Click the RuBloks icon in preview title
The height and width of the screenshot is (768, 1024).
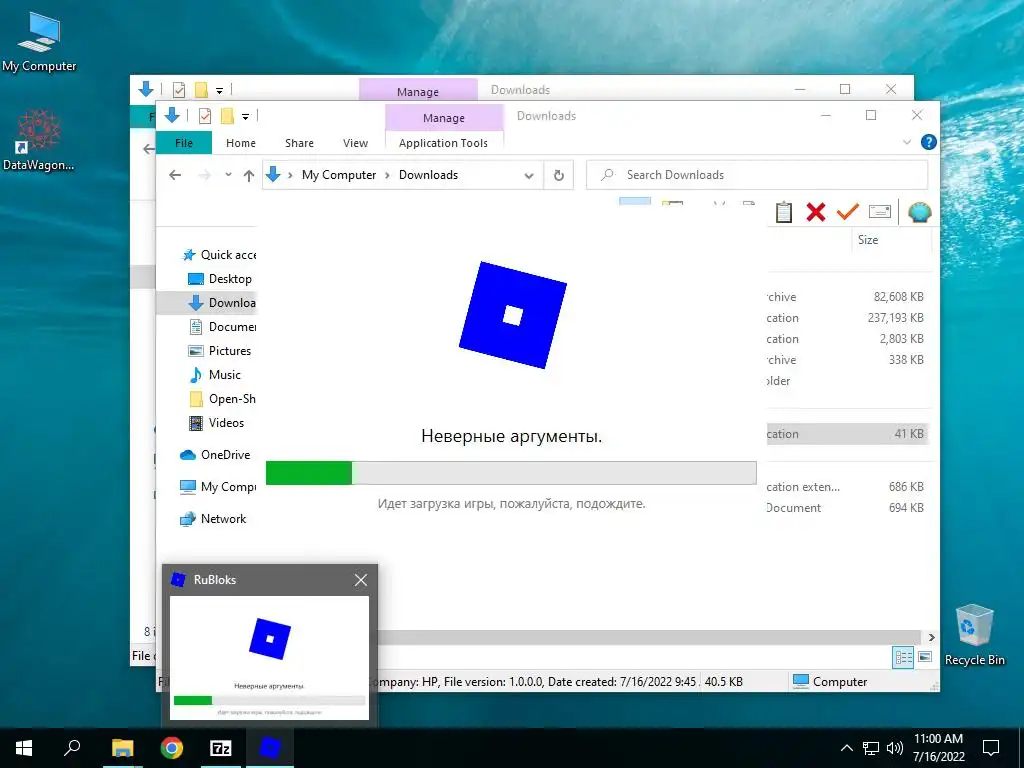[x=178, y=579]
